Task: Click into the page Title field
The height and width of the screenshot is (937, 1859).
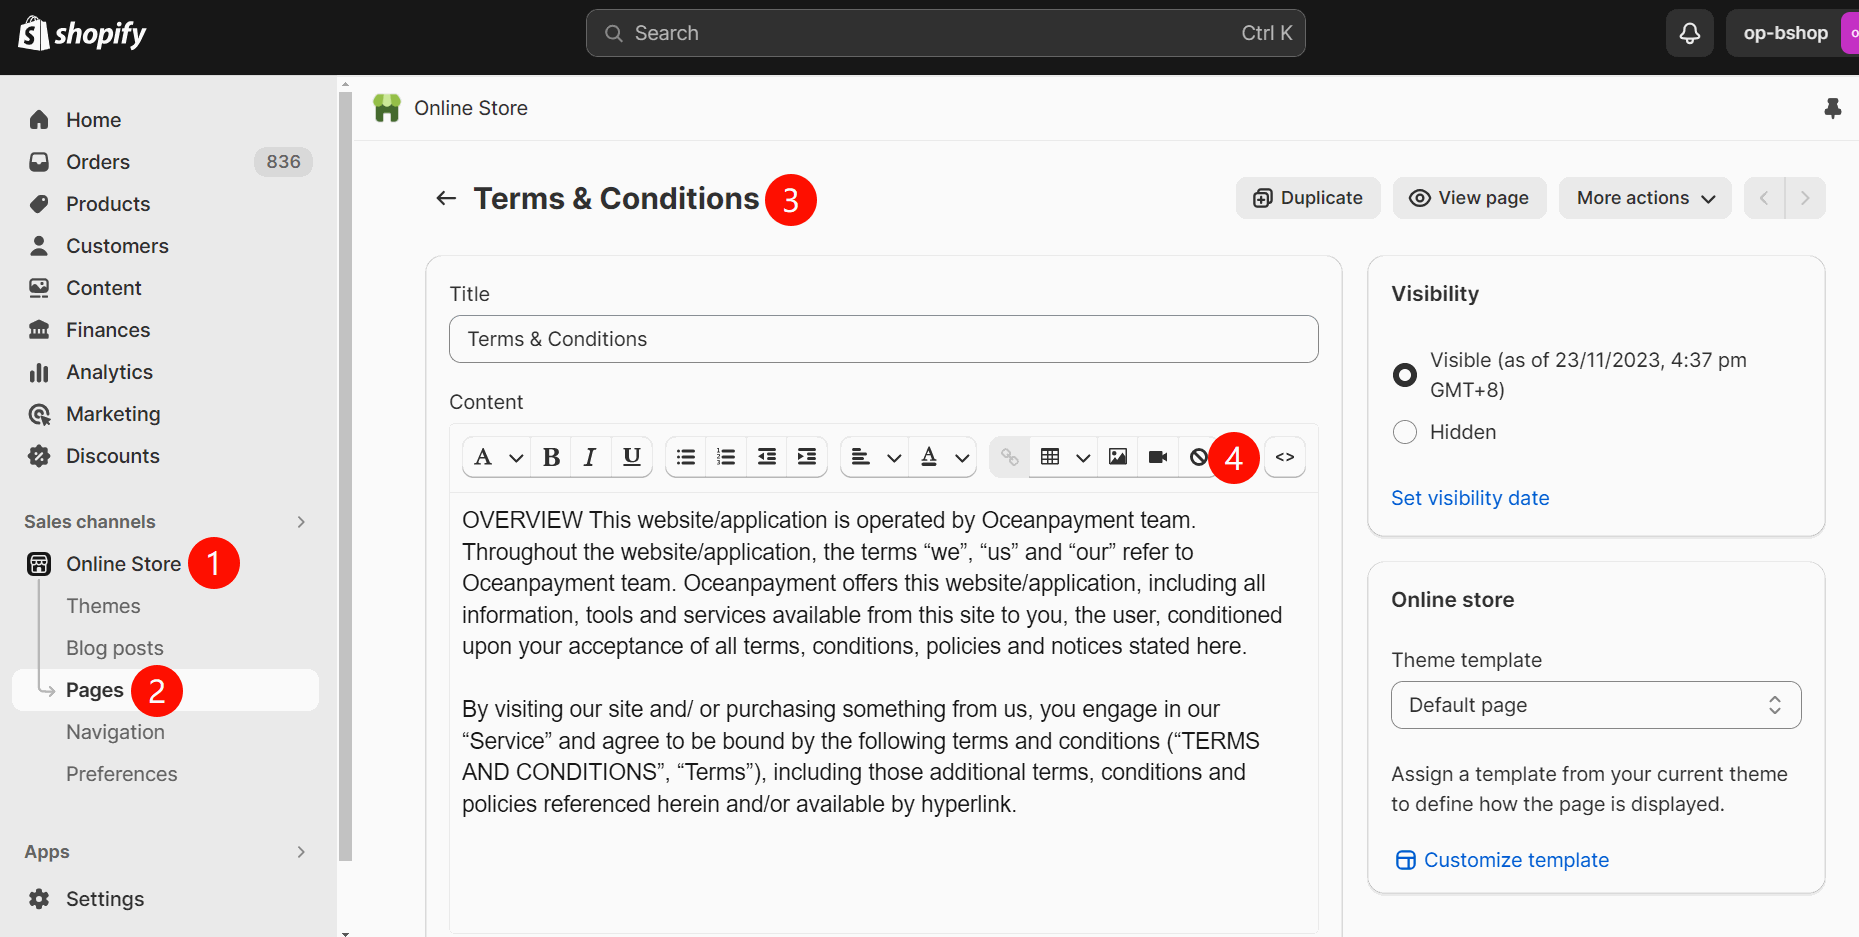Action: point(883,339)
